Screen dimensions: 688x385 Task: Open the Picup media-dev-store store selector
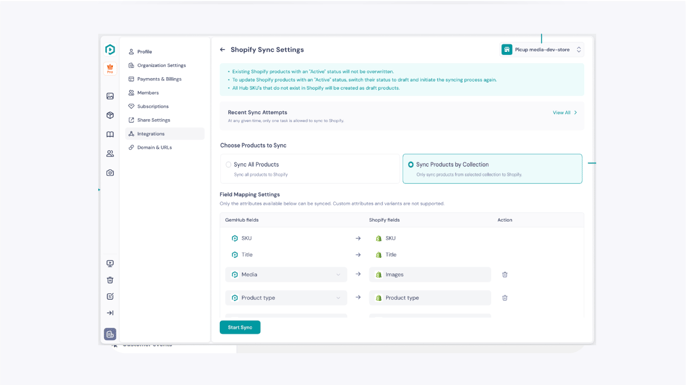(542, 50)
